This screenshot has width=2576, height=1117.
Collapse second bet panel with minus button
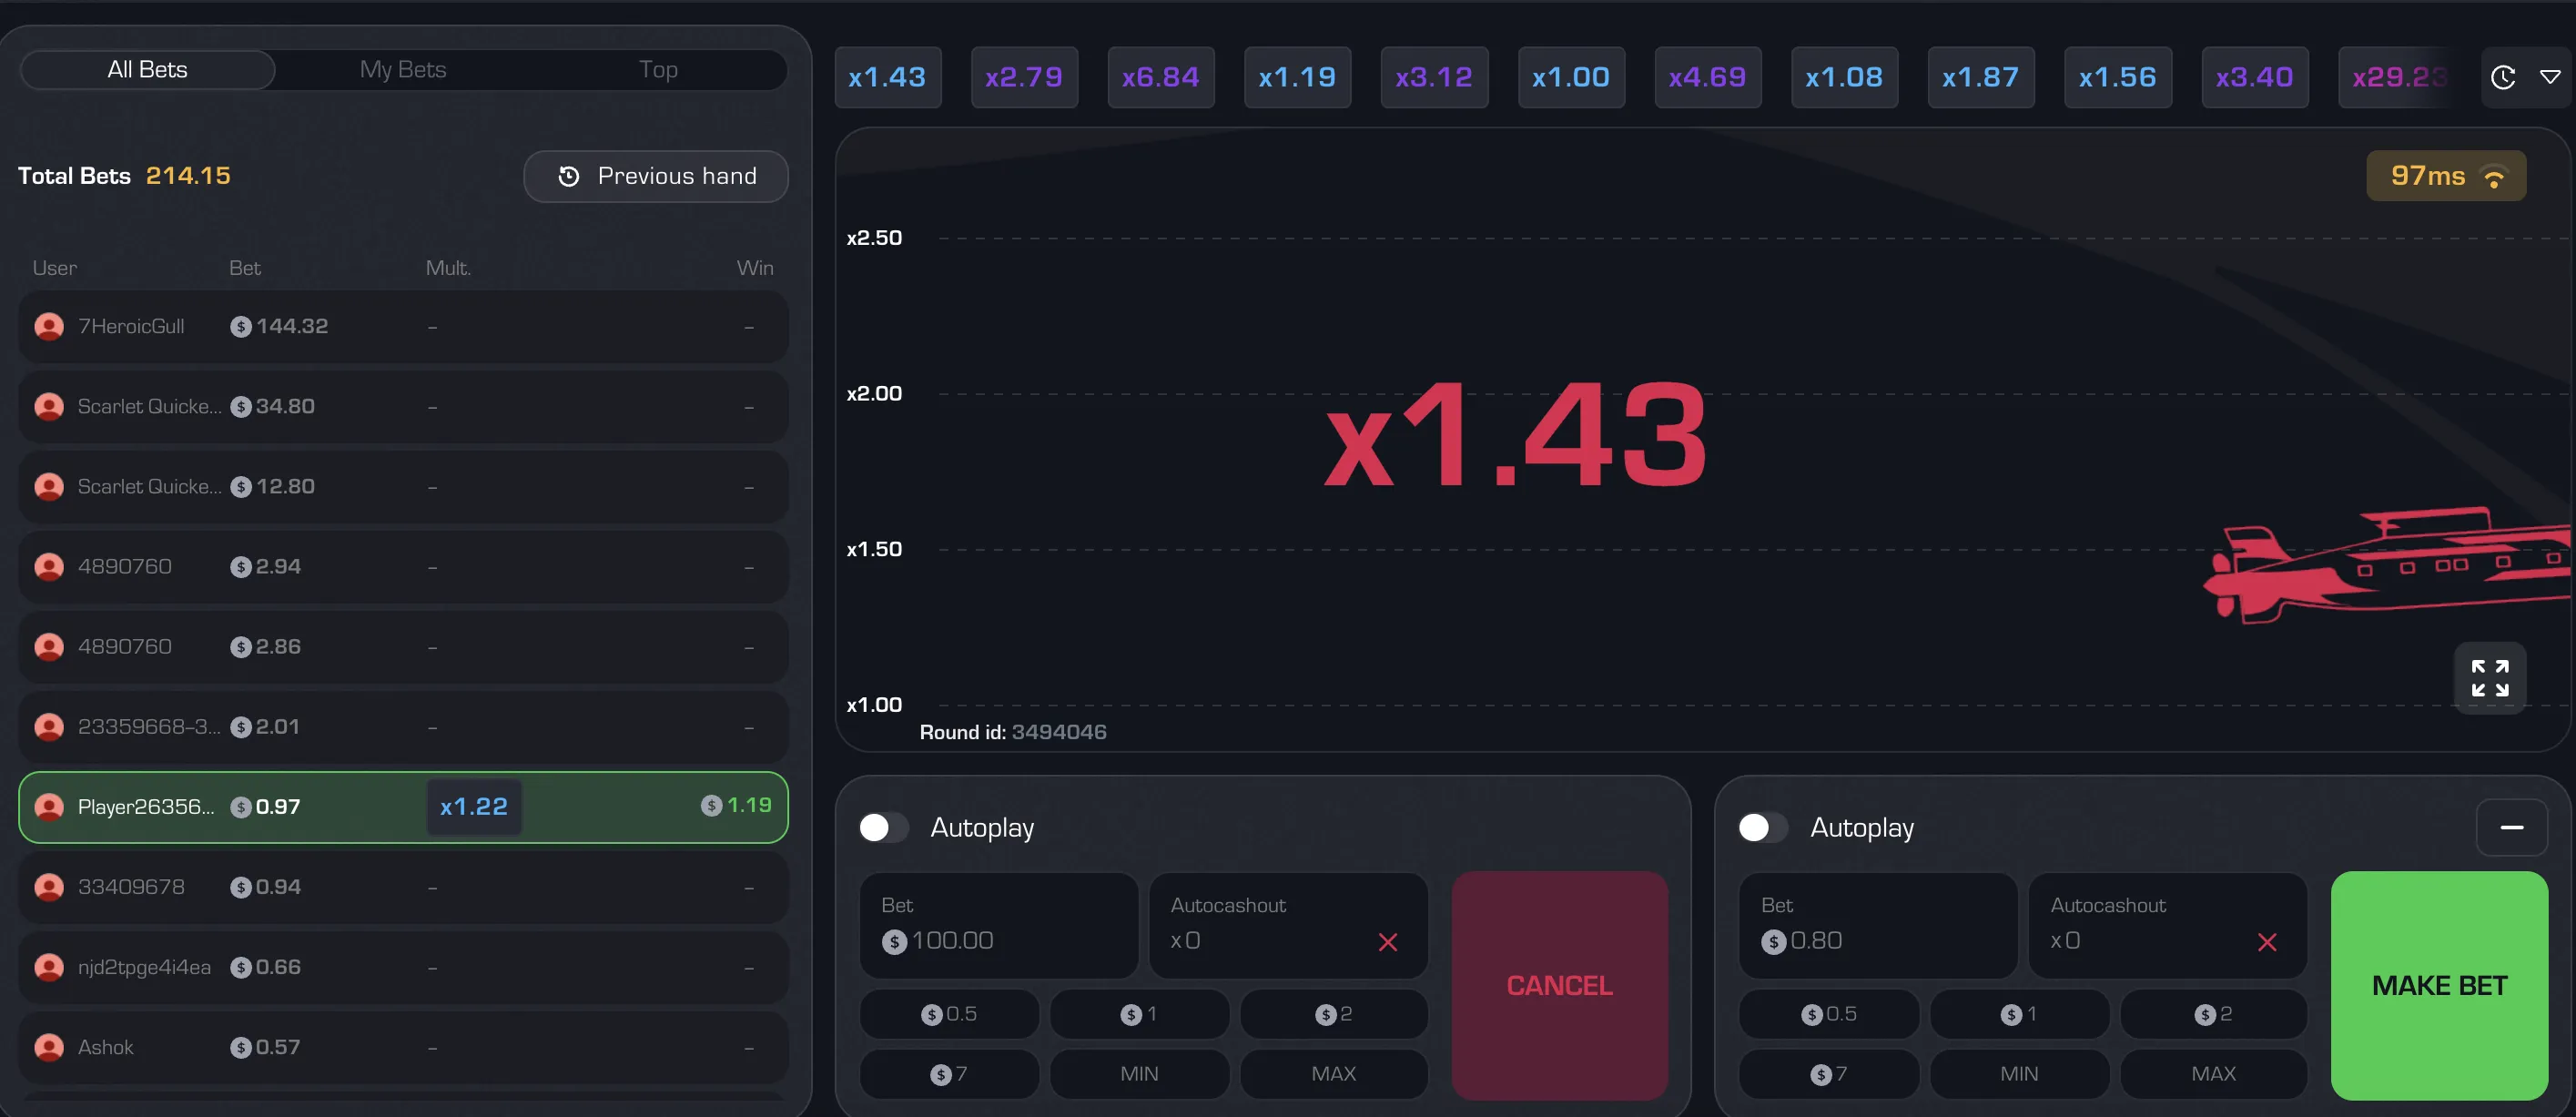pos(2511,828)
